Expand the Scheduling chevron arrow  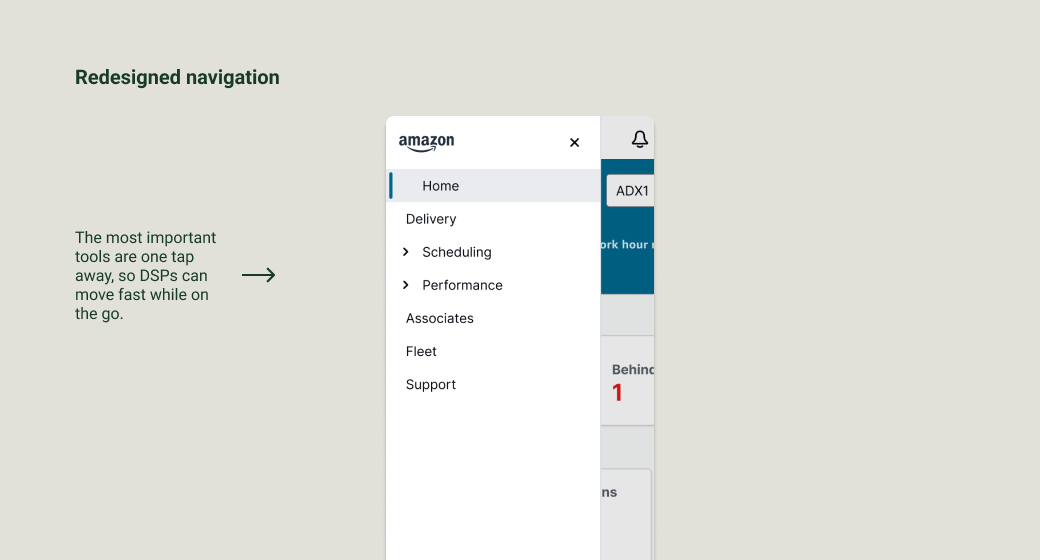click(x=406, y=252)
